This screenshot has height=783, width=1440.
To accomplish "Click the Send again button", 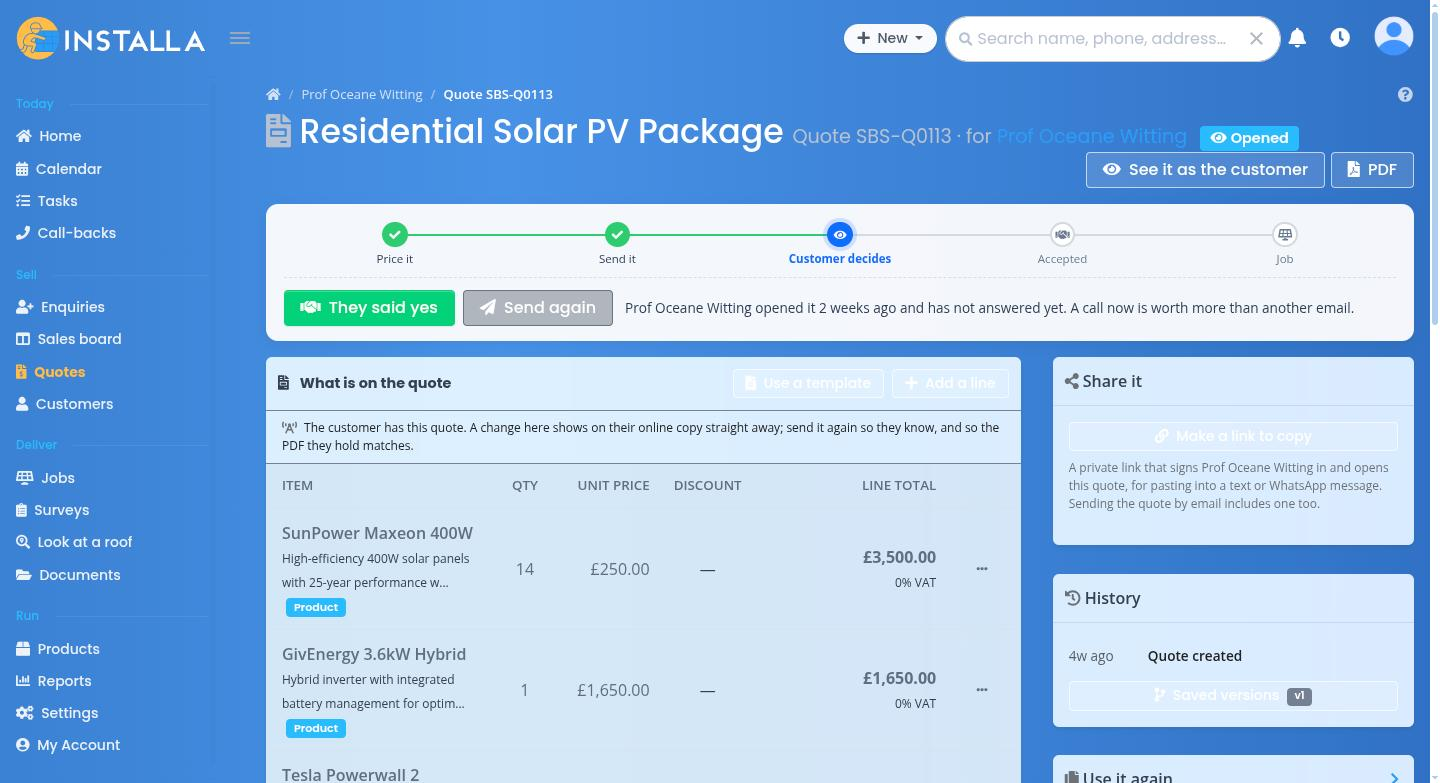I will click(x=538, y=308).
